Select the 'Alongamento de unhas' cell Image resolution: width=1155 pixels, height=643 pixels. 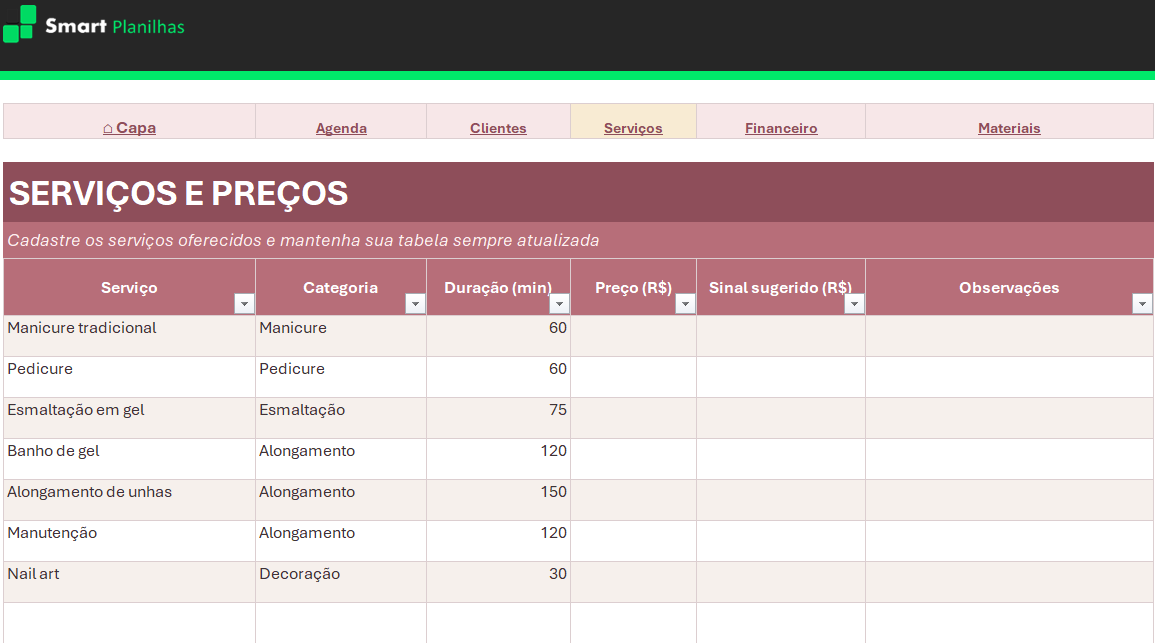tap(130, 501)
